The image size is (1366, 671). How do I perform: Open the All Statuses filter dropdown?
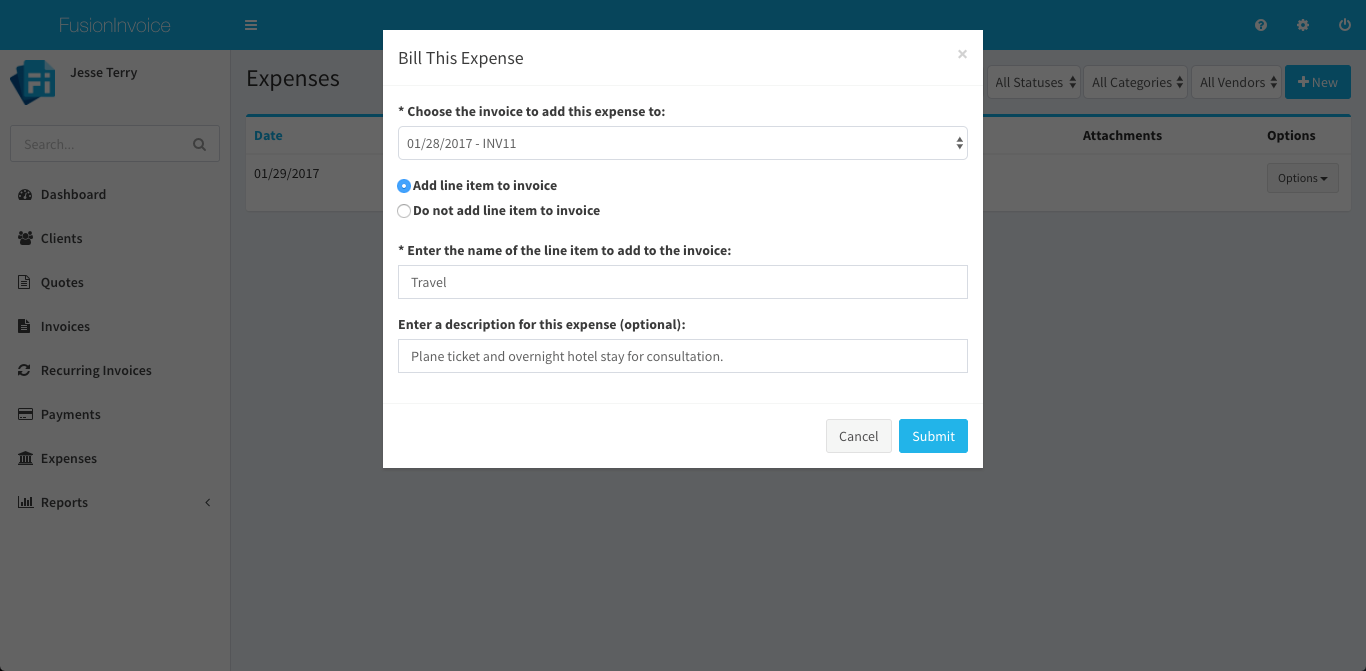point(1035,83)
